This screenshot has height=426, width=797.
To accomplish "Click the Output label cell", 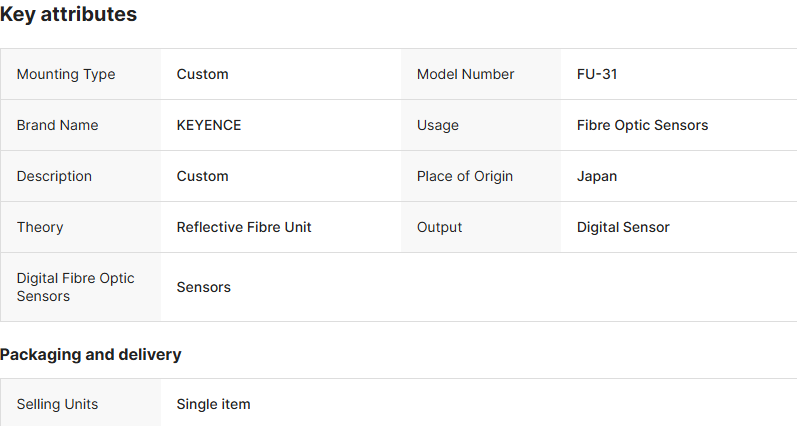I will click(x=440, y=227).
